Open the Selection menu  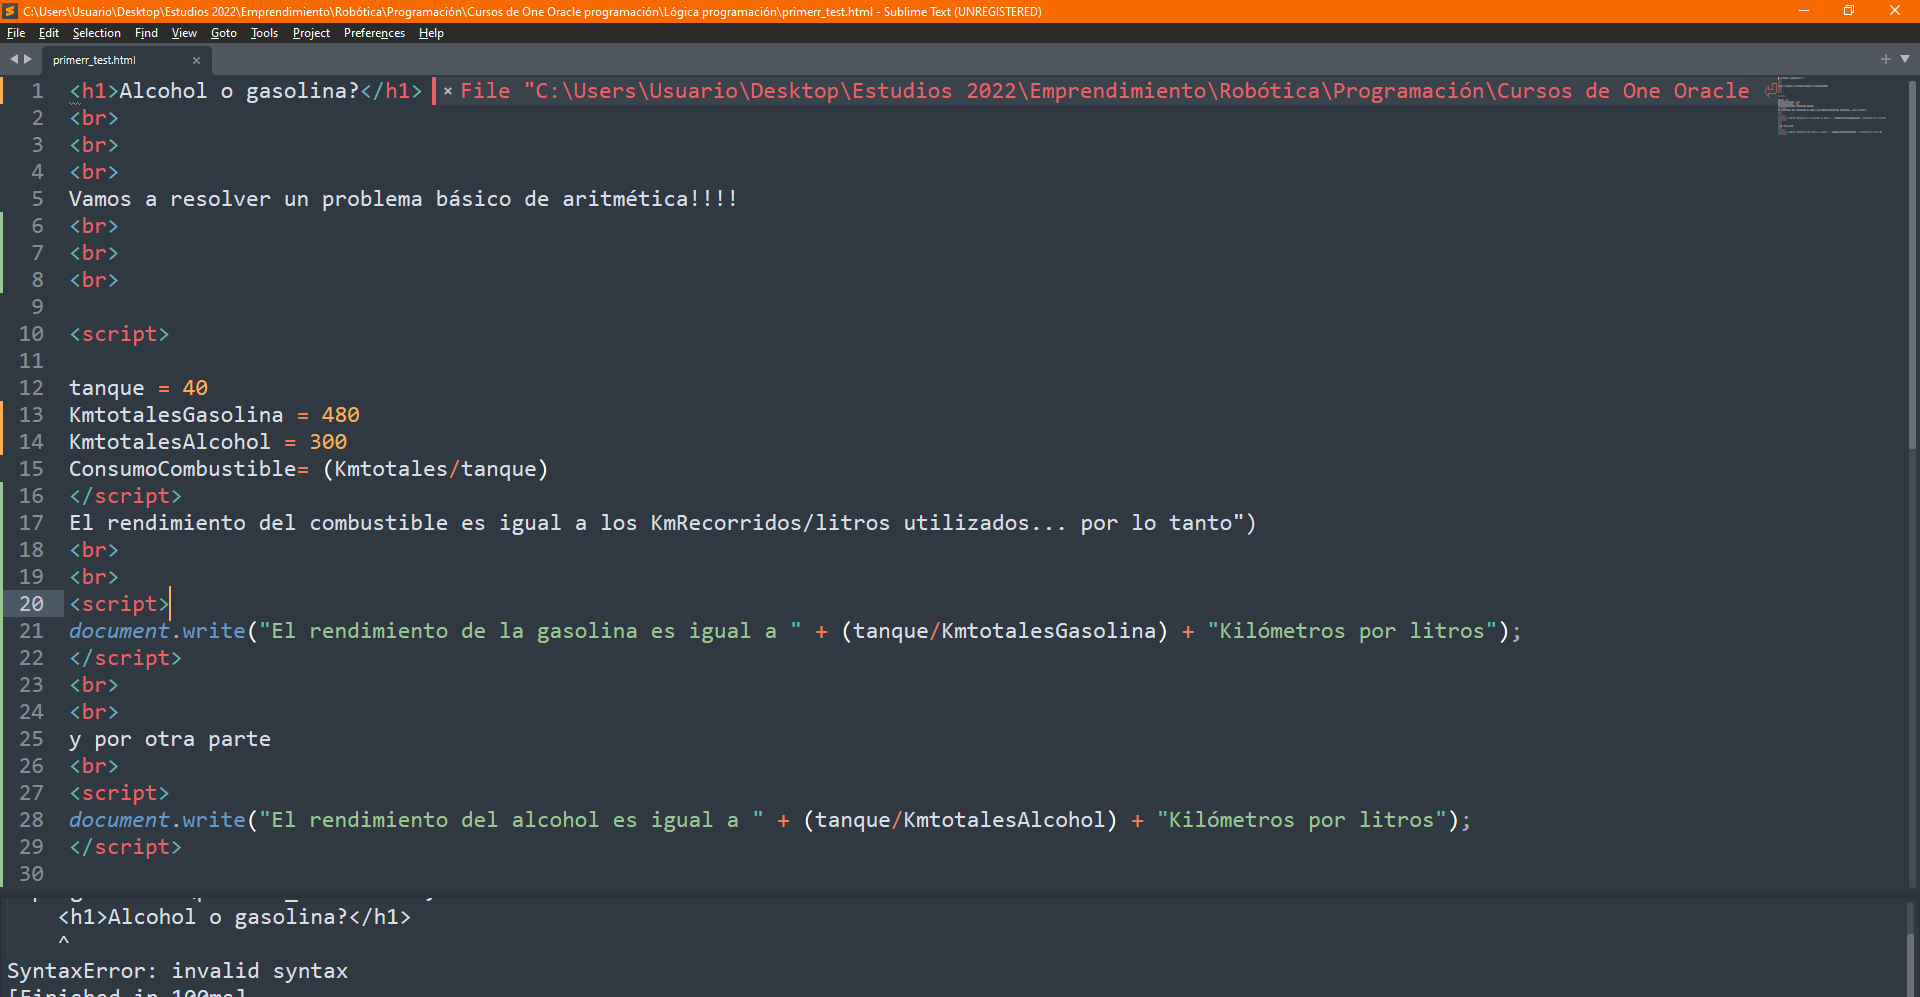96,33
